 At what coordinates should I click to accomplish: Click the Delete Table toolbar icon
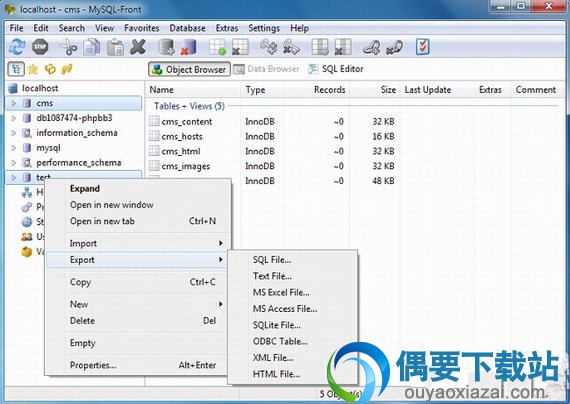(x=240, y=47)
